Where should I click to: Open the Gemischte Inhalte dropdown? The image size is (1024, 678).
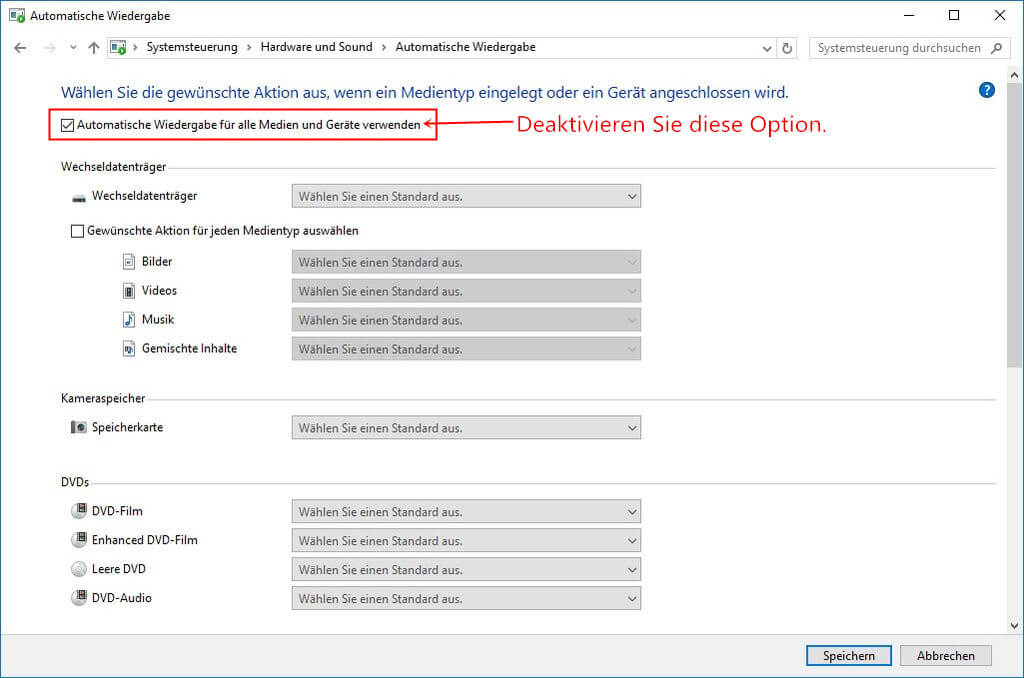(466, 349)
